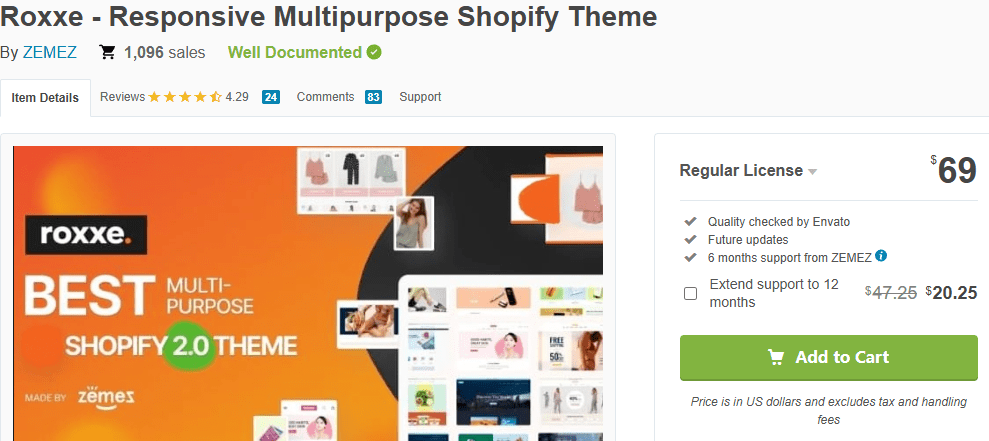Click the Well Documented text label
989x441 pixels.
[295, 52]
